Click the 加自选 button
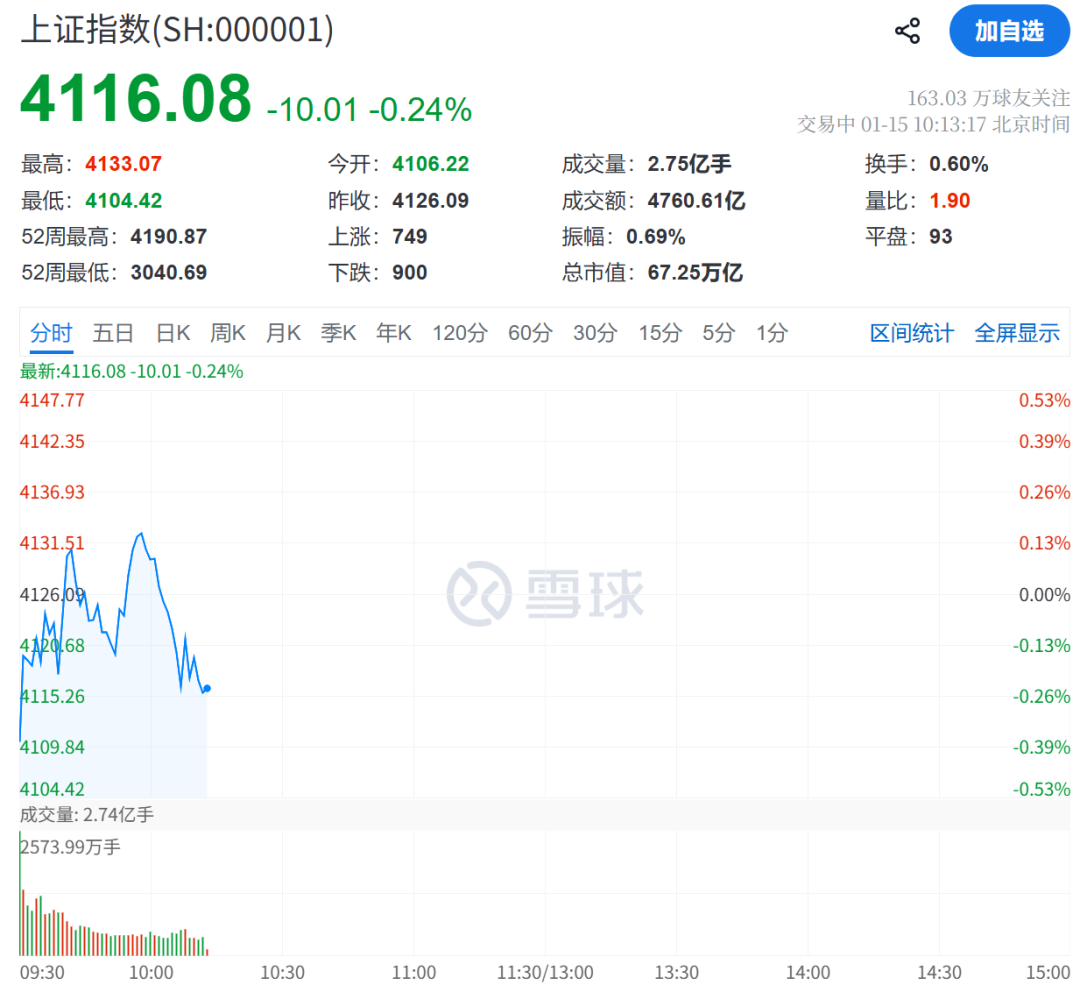 coord(1010,31)
